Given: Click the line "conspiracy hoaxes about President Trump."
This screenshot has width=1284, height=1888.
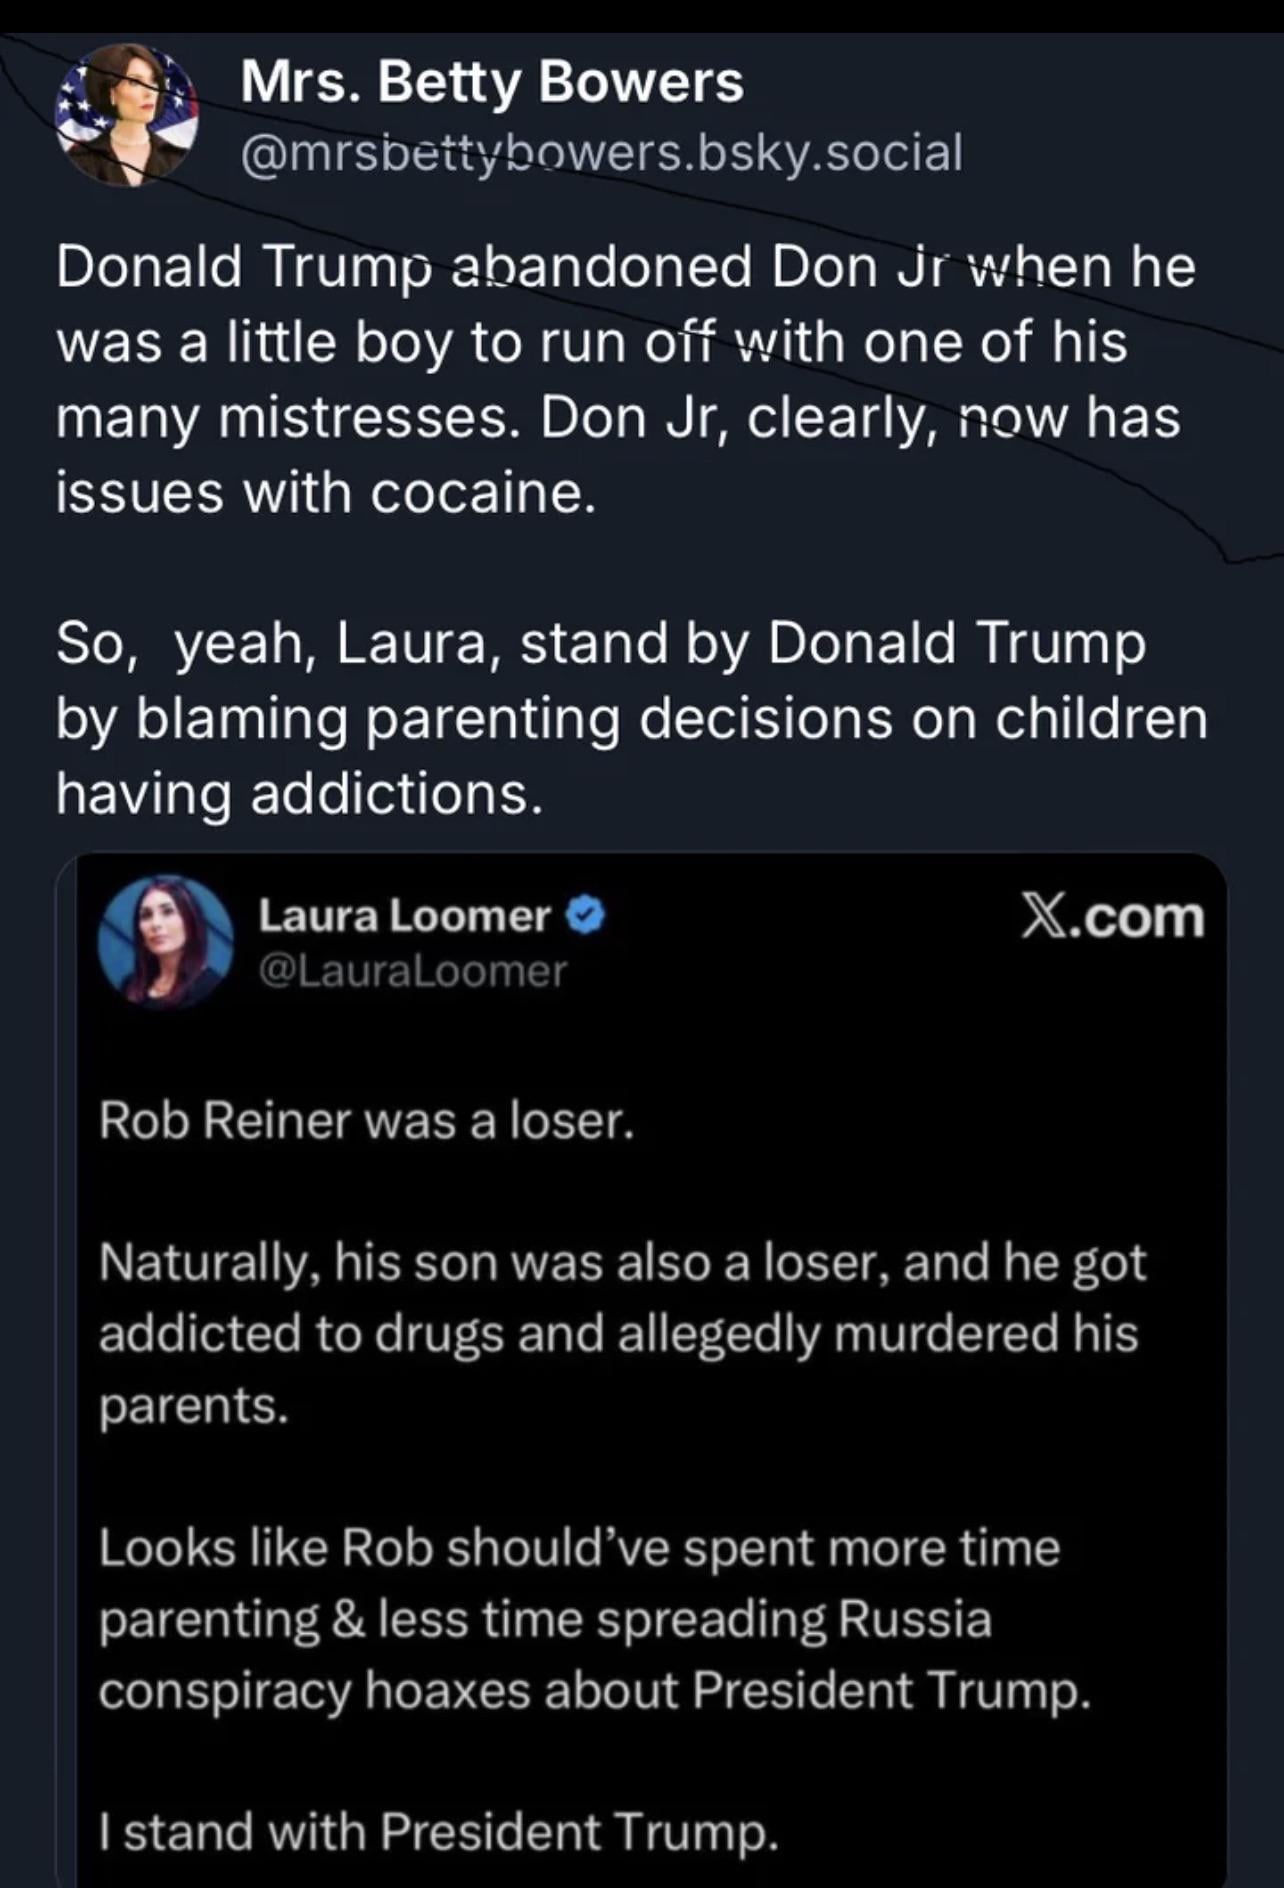Looking at the screenshot, I should pyautogui.click(x=594, y=1691).
